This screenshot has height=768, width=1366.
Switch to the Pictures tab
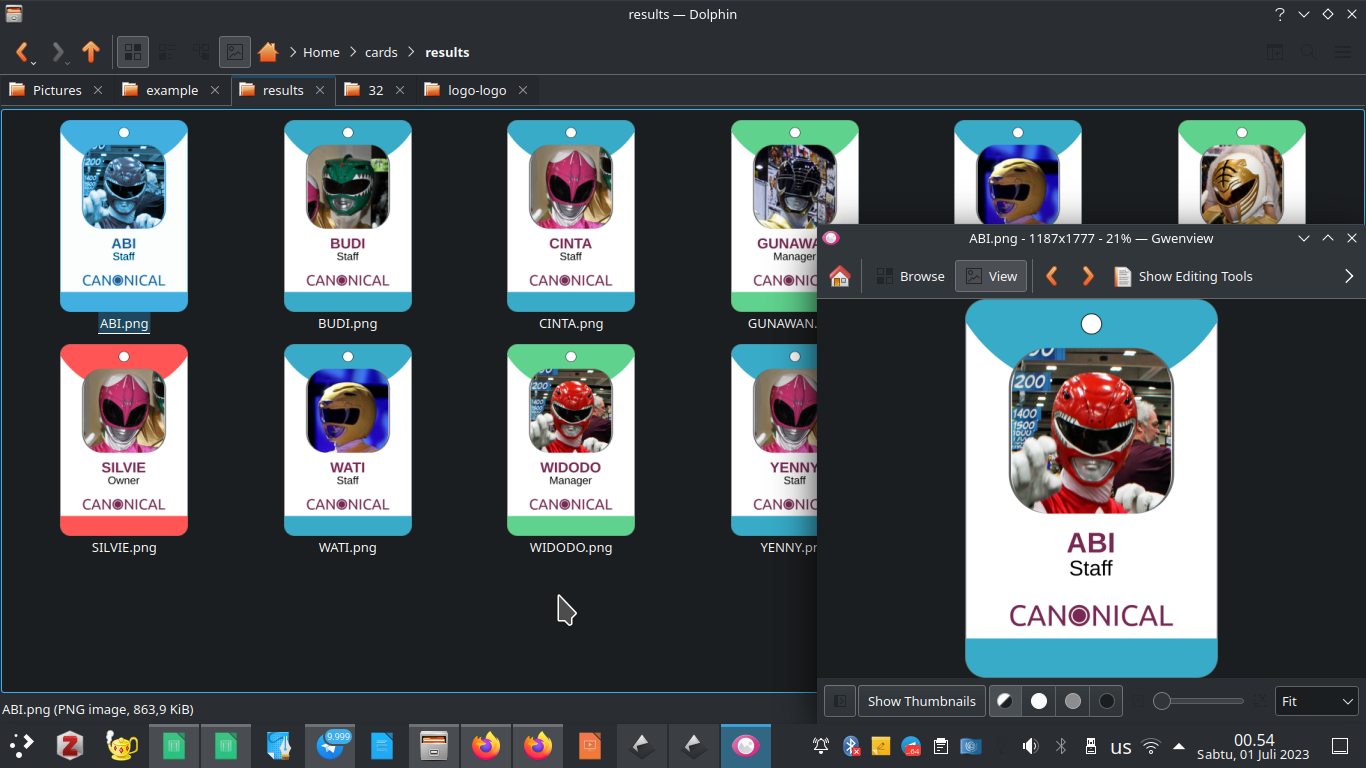click(57, 90)
